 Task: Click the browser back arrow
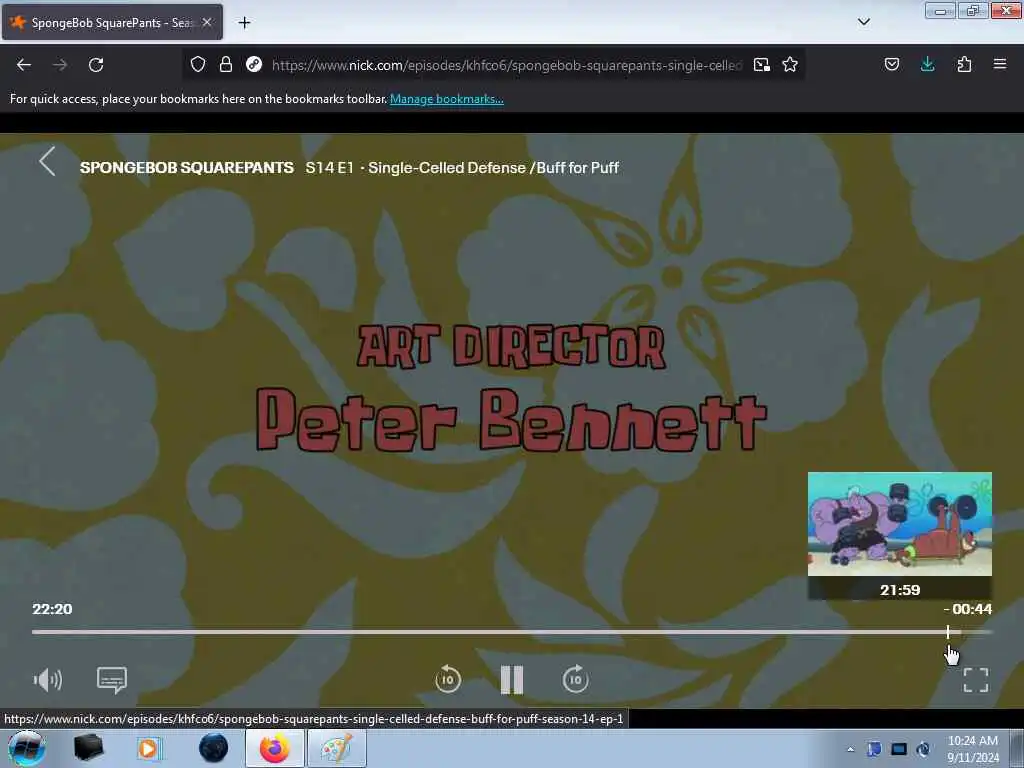pyautogui.click(x=24, y=65)
